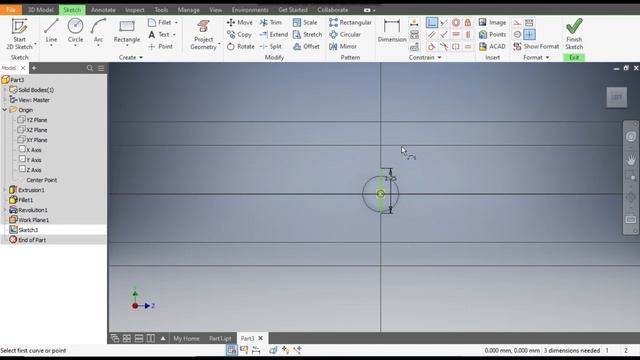Select the Point tool

point(160,47)
